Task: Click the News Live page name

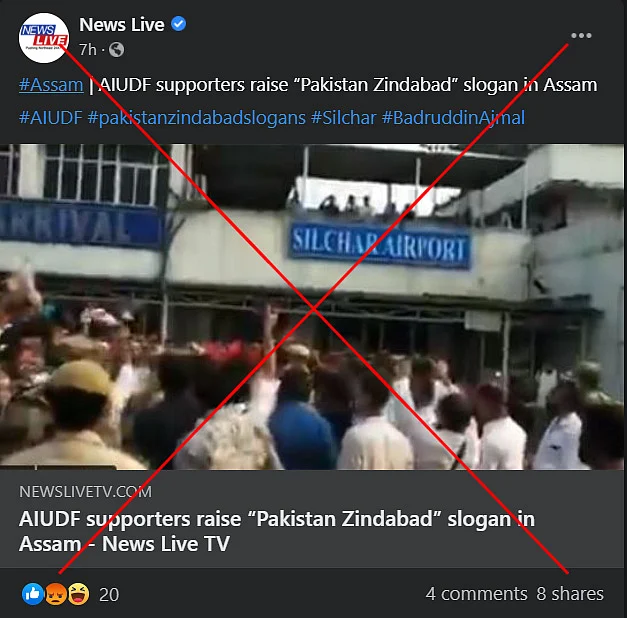Action: [x=122, y=25]
